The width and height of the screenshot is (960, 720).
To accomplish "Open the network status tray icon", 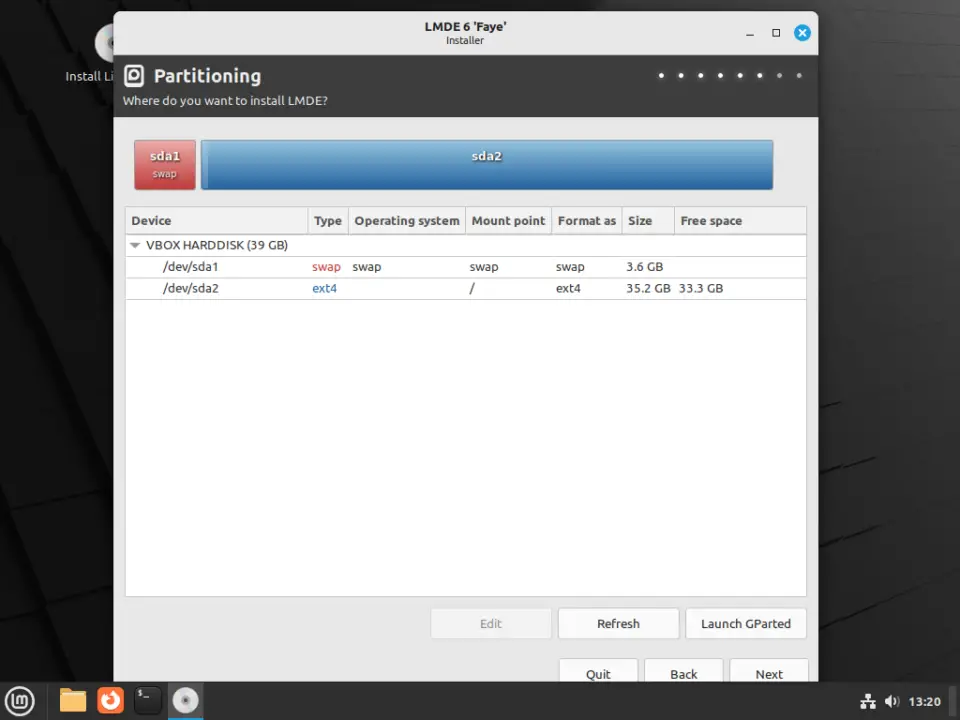I will 868,700.
